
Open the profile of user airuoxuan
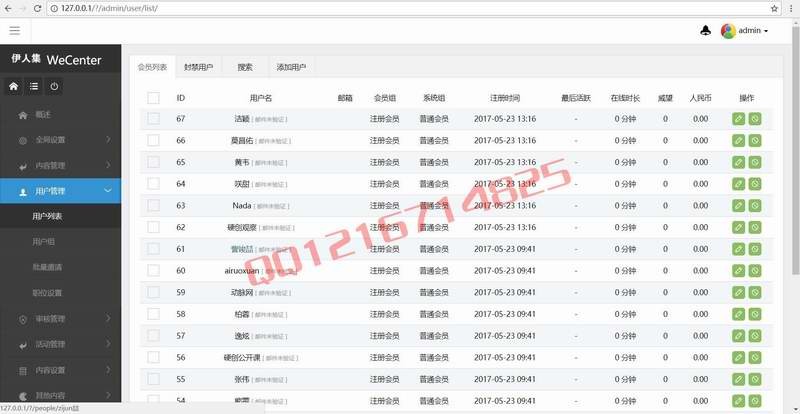(242, 271)
